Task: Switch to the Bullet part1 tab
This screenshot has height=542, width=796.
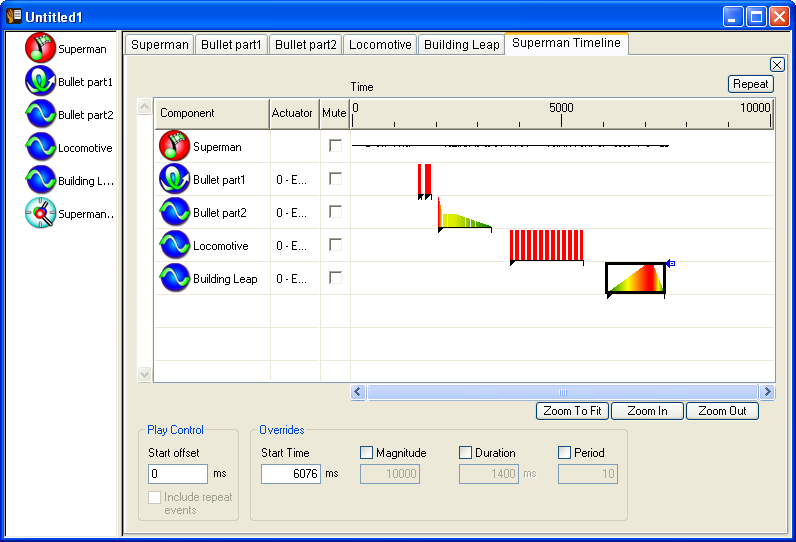Action: 231,45
